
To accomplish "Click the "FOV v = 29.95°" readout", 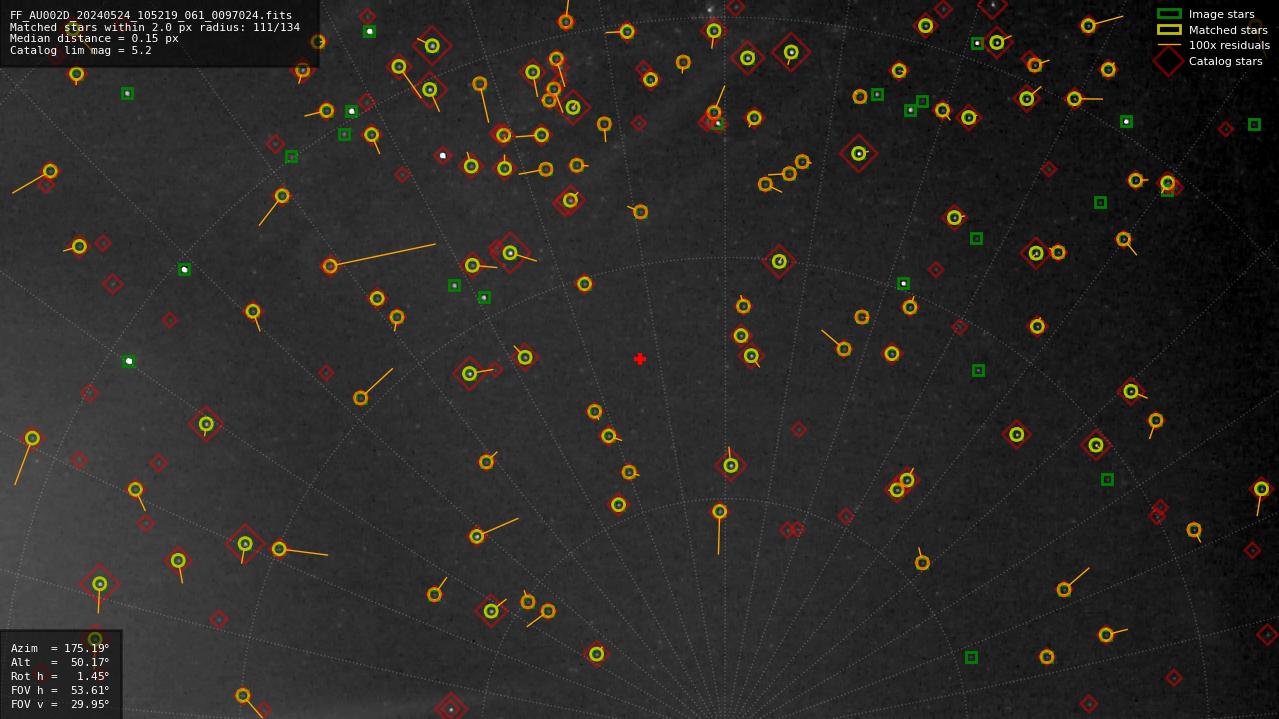I will (60, 704).
